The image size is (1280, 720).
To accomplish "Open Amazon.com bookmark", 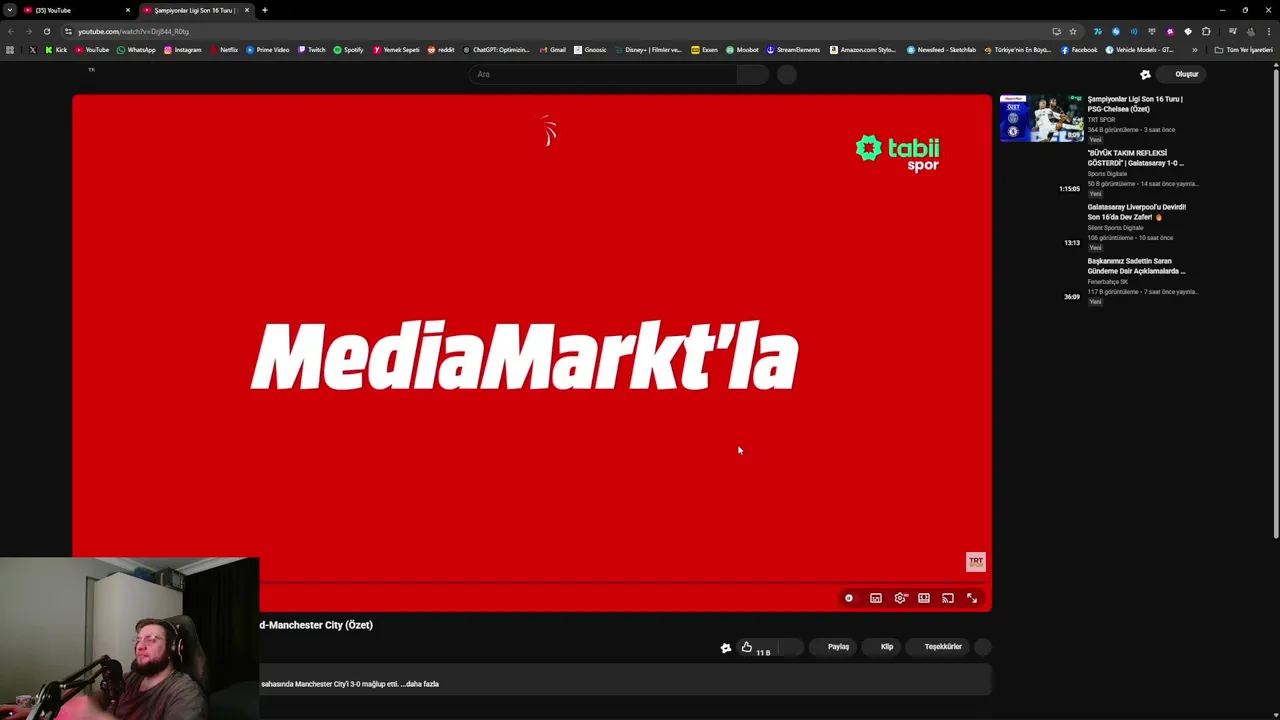I will point(863,50).
